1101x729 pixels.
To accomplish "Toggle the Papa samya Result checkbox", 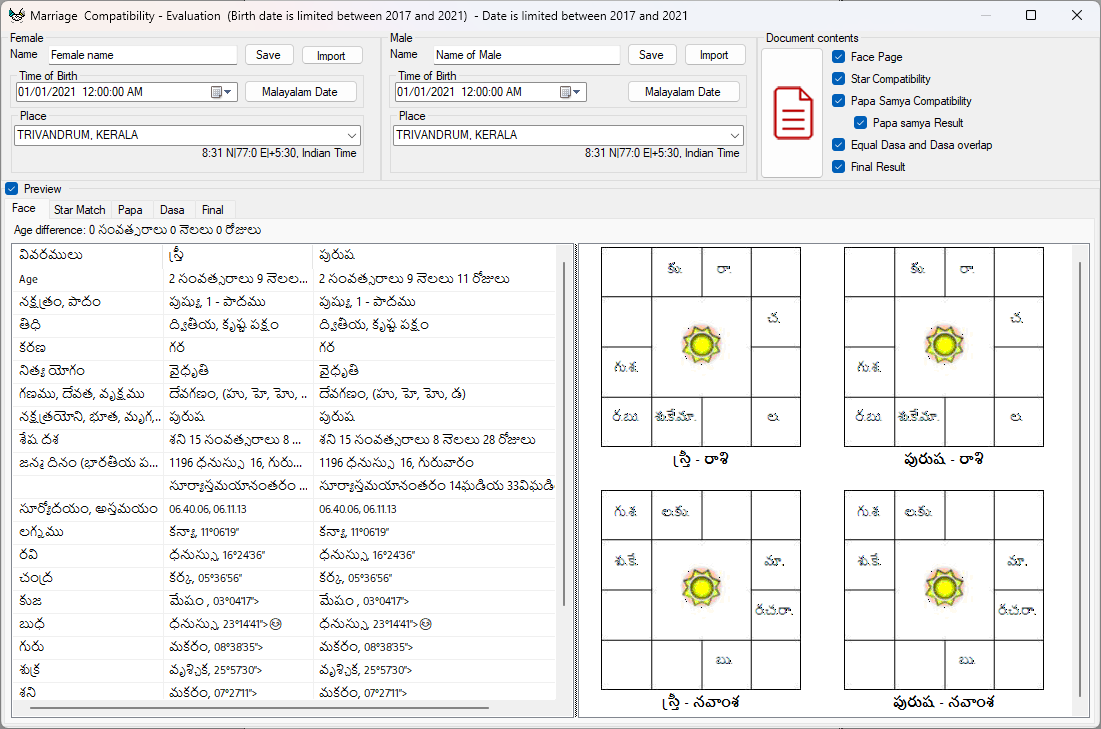I will (860, 123).
